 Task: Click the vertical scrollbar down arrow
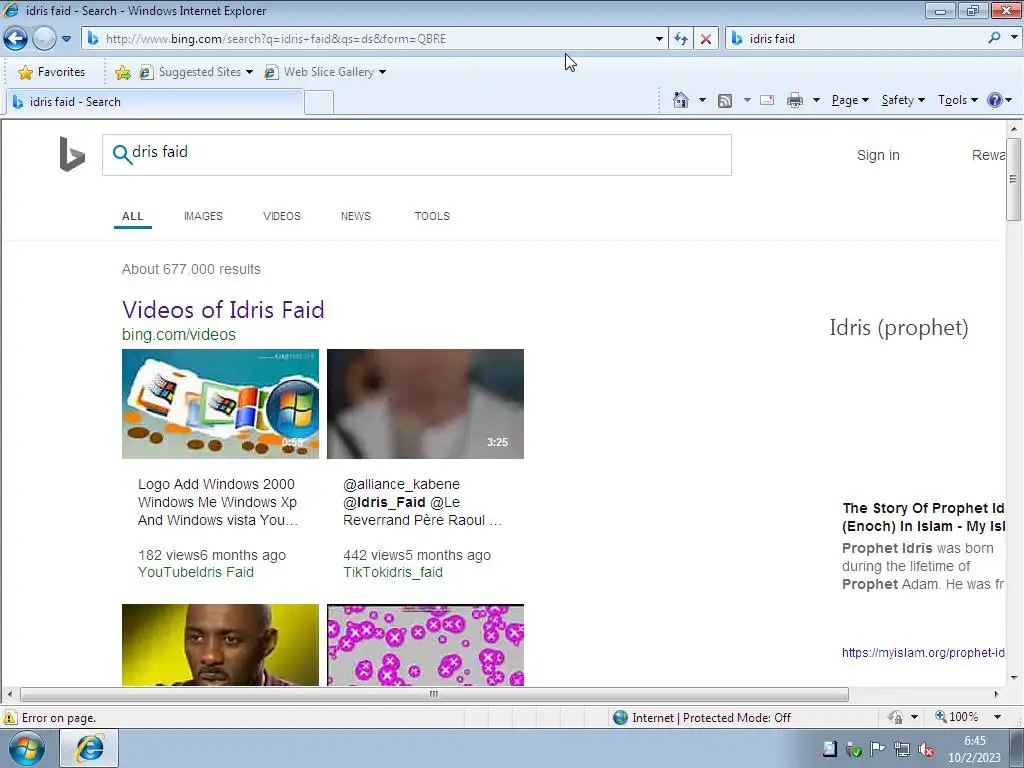coord(1014,678)
